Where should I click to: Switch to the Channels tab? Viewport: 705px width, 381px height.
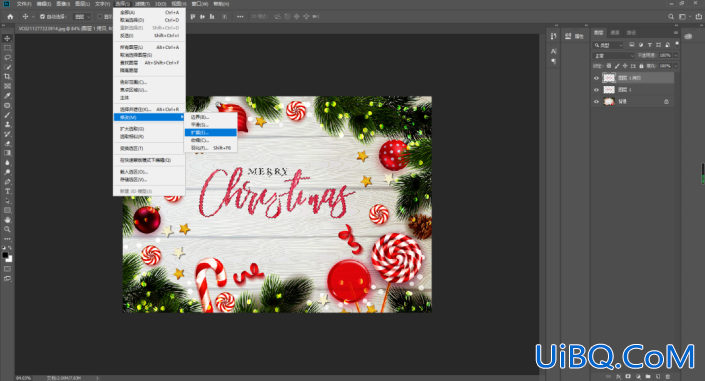pyautogui.click(x=615, y=32)
